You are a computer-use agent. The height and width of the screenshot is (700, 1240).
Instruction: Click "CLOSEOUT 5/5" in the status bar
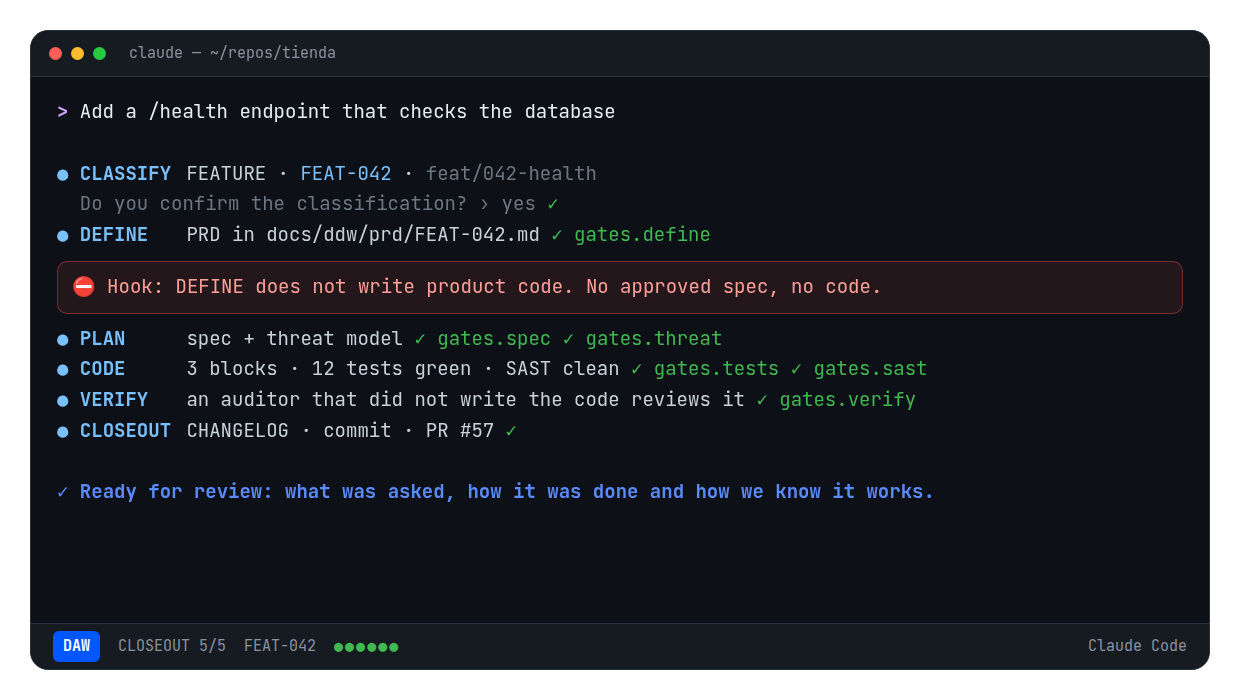172,646
